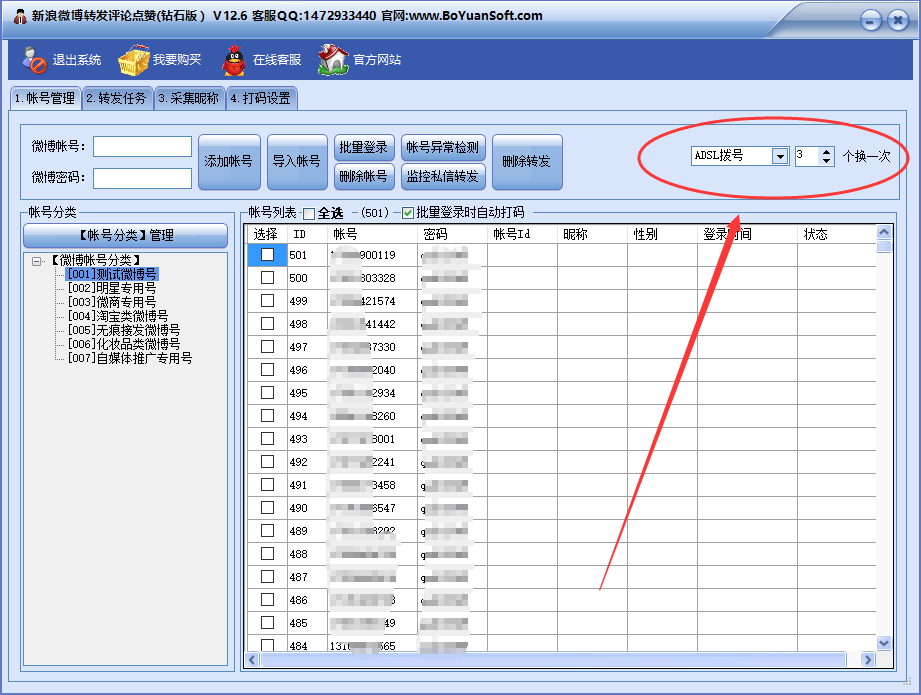Click the 微博密码 input field

pos(142,178)
